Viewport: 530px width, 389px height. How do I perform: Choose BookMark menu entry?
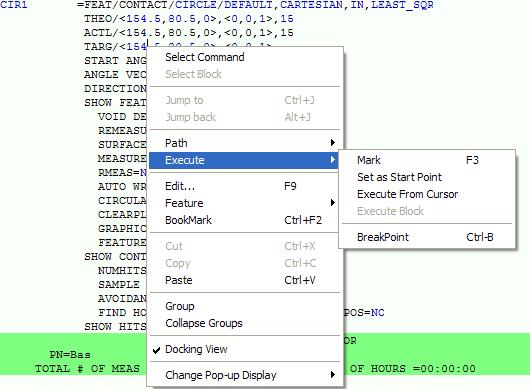(x=244, y=220)
